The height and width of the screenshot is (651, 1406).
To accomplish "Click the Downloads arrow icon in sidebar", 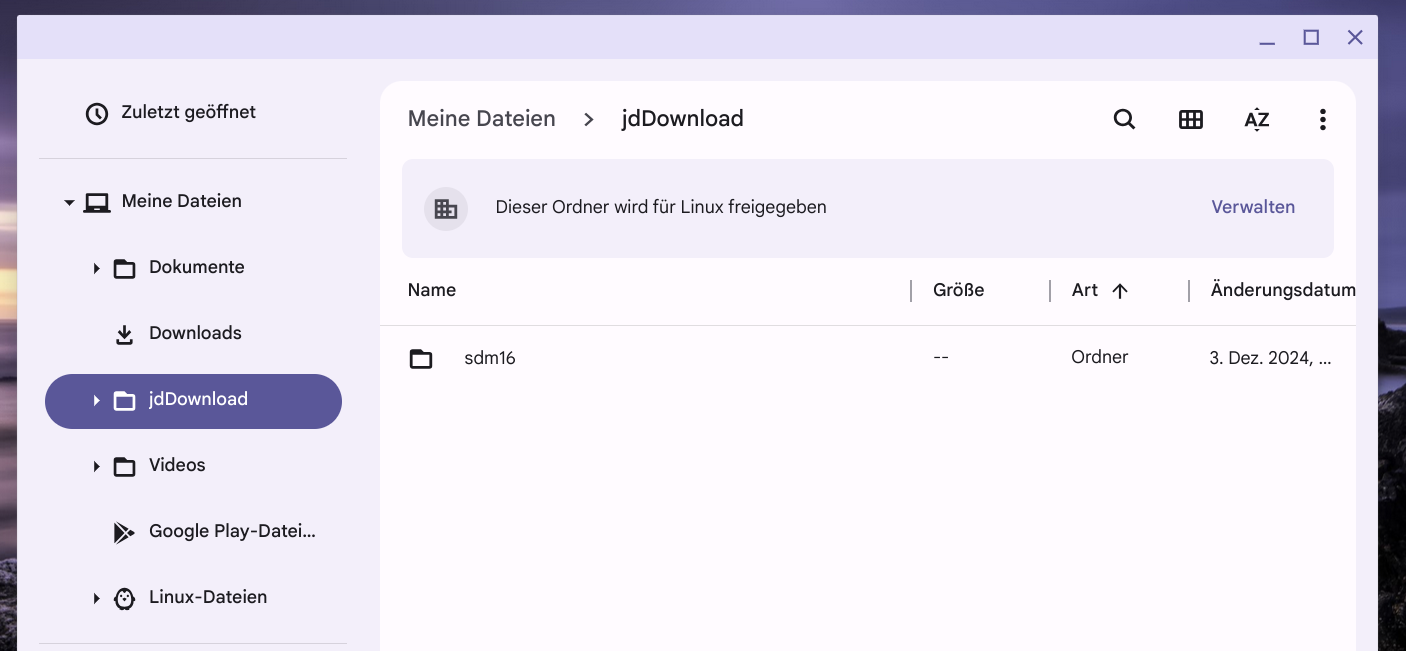I will pos(124,334).
